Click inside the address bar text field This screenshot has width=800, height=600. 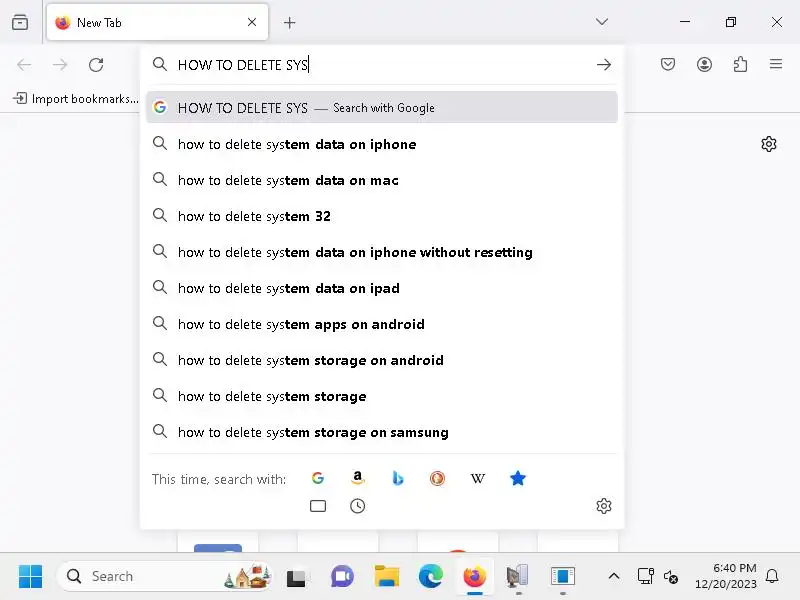[x=383, y=65]
